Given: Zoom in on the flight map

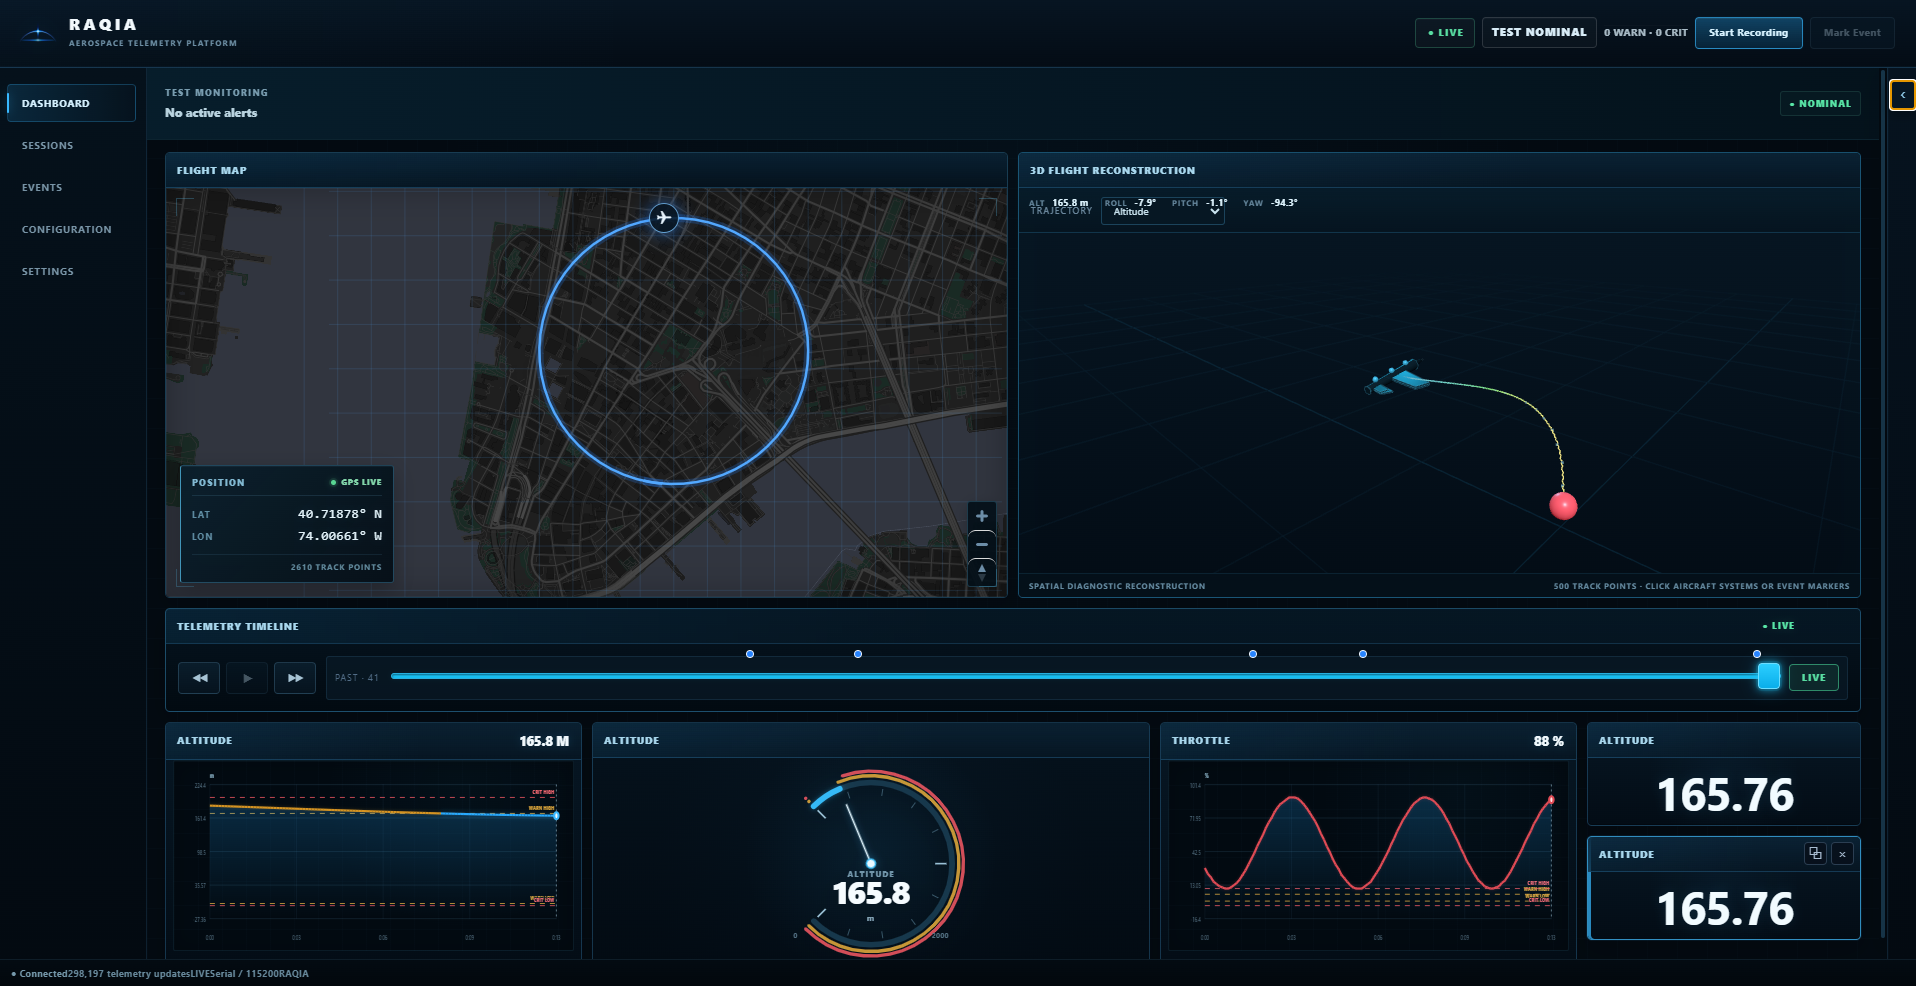Looking at the screenshot, I should (982, 516).
